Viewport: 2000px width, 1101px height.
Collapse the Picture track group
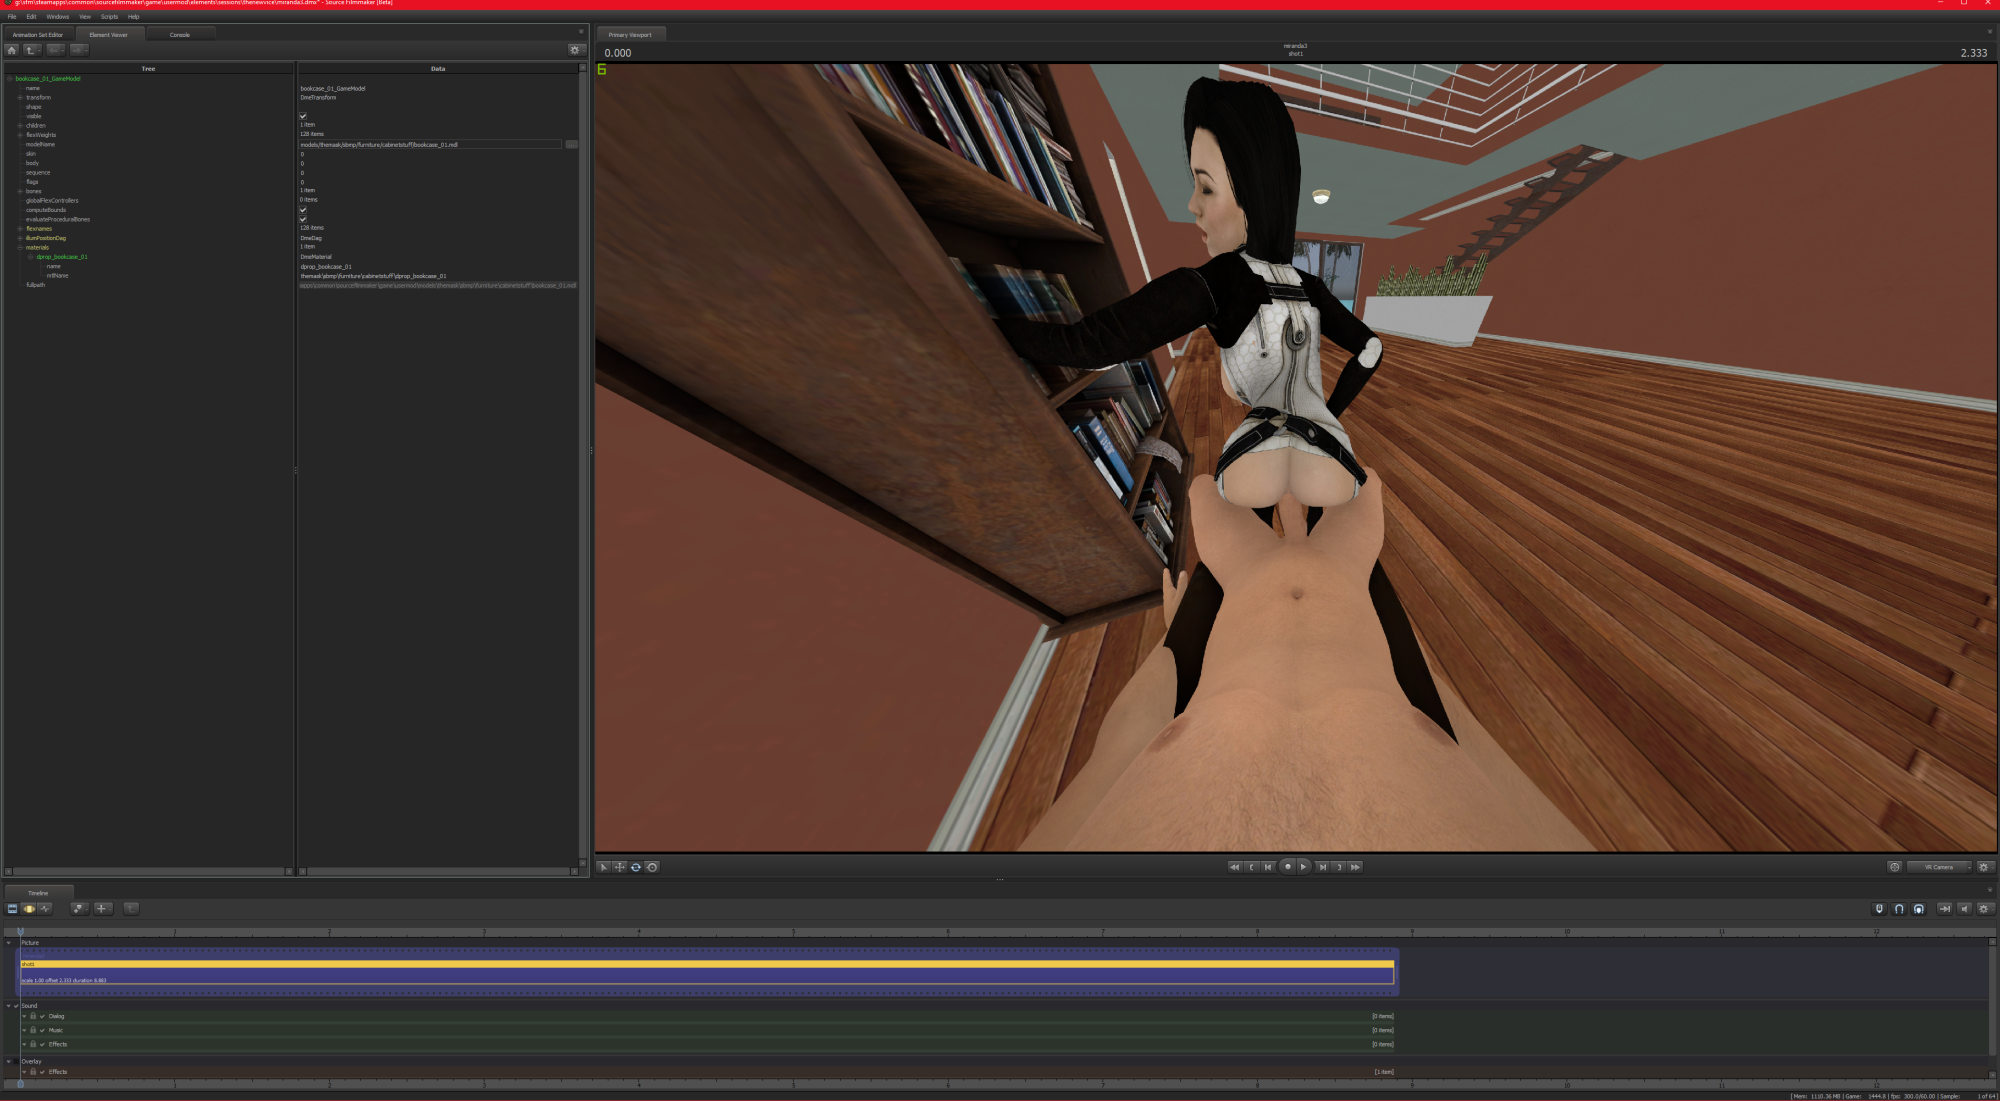point(9,943)
